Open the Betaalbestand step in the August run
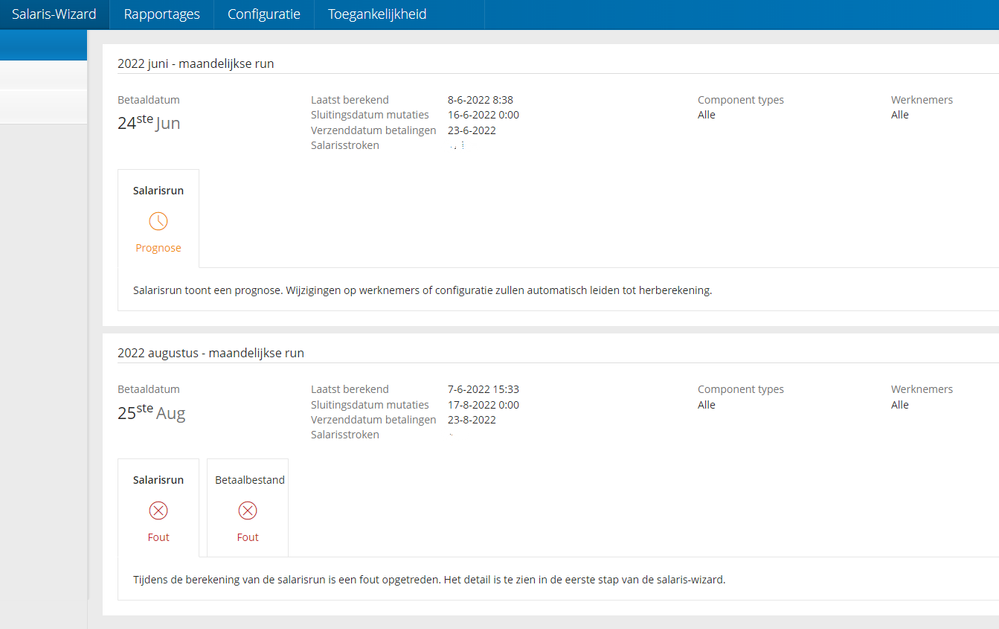The width and height of the screenshot is (999, 629). click(x=248, y=508)
